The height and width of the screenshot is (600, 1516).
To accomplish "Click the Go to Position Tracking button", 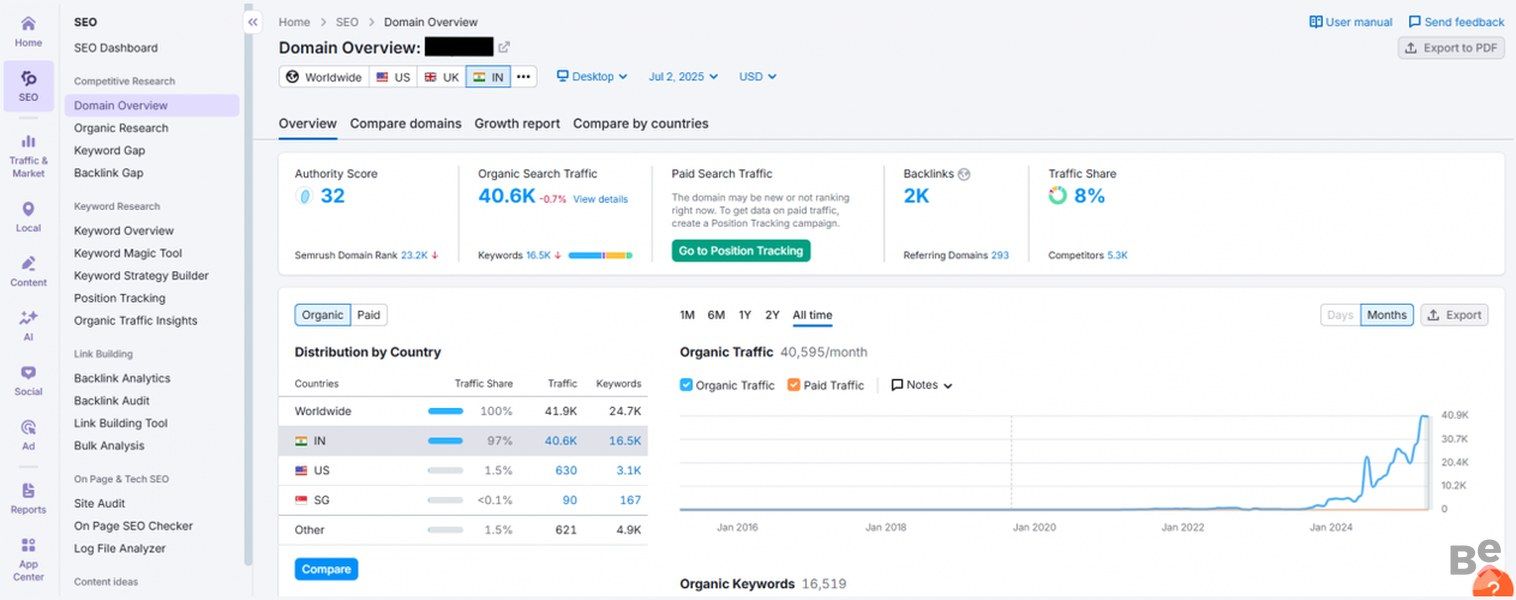I will click(x=740, y=251).
